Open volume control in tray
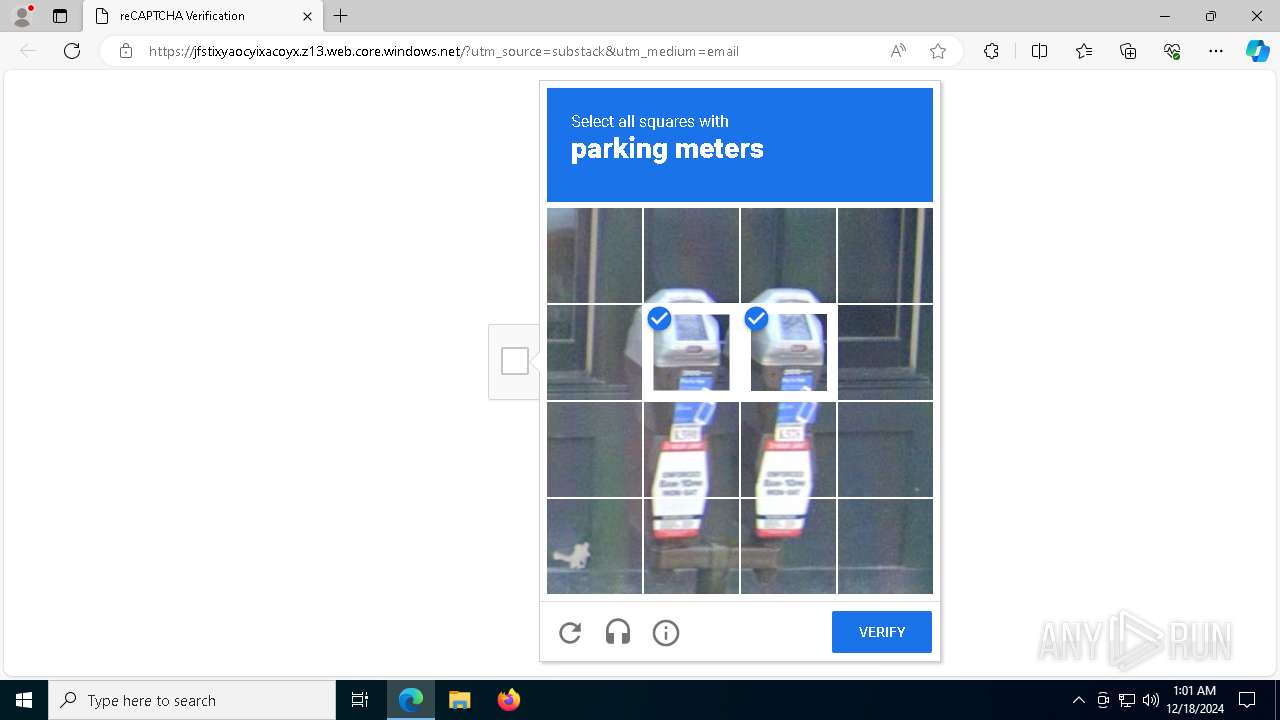The width and height of the screenshot is (1280, 720). pos(1151,700)
